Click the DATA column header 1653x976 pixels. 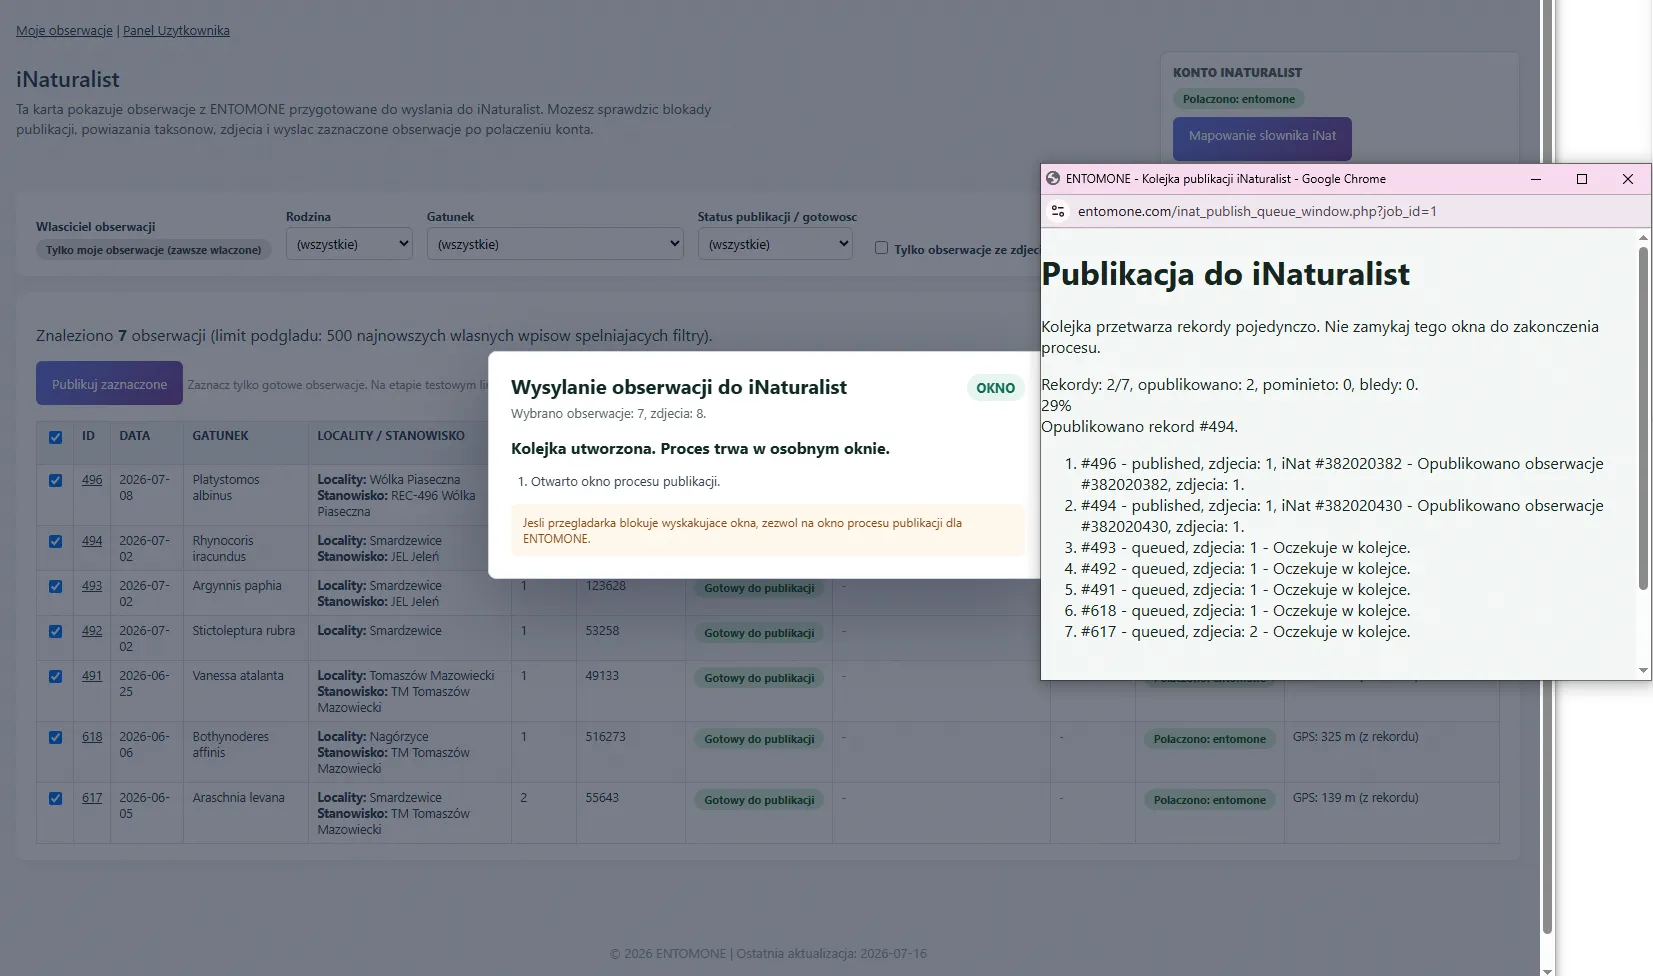pos(135,436)
